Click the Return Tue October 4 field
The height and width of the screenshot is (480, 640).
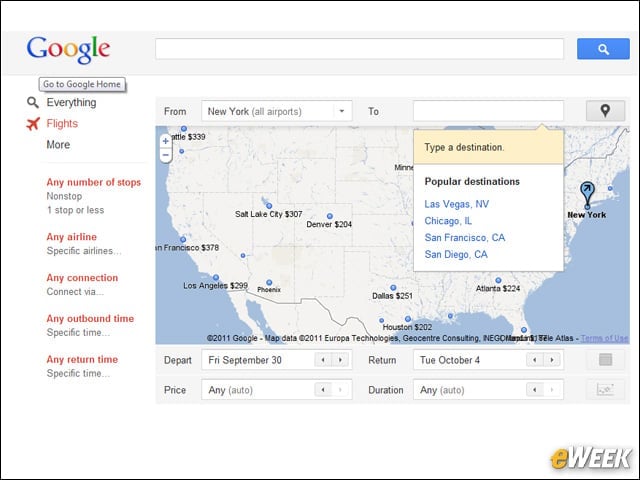pyautogui.click(x=488, y=360)
